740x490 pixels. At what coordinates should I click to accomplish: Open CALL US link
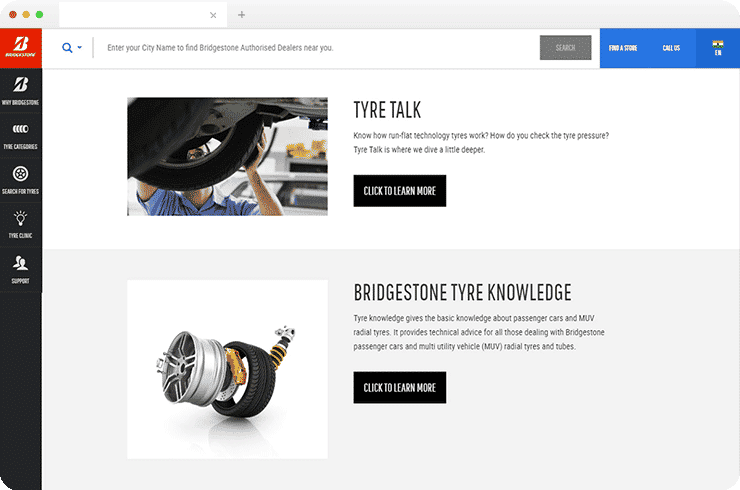coord(671,48)
